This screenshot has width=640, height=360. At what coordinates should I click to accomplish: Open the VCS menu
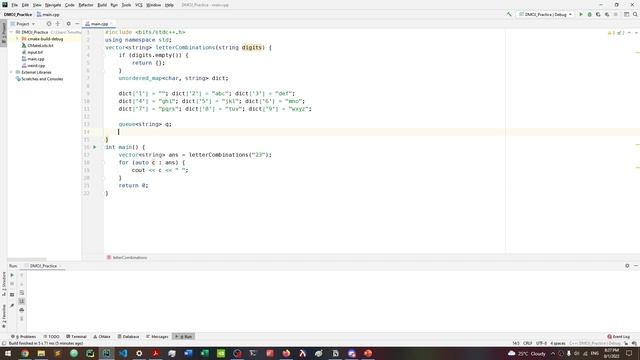[139, 5]
